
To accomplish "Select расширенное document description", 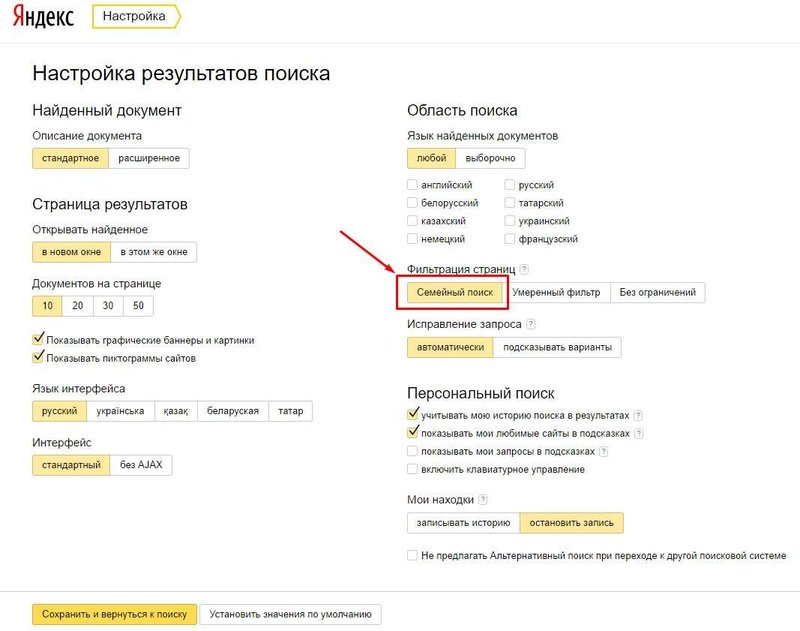I will pos(149,158).
